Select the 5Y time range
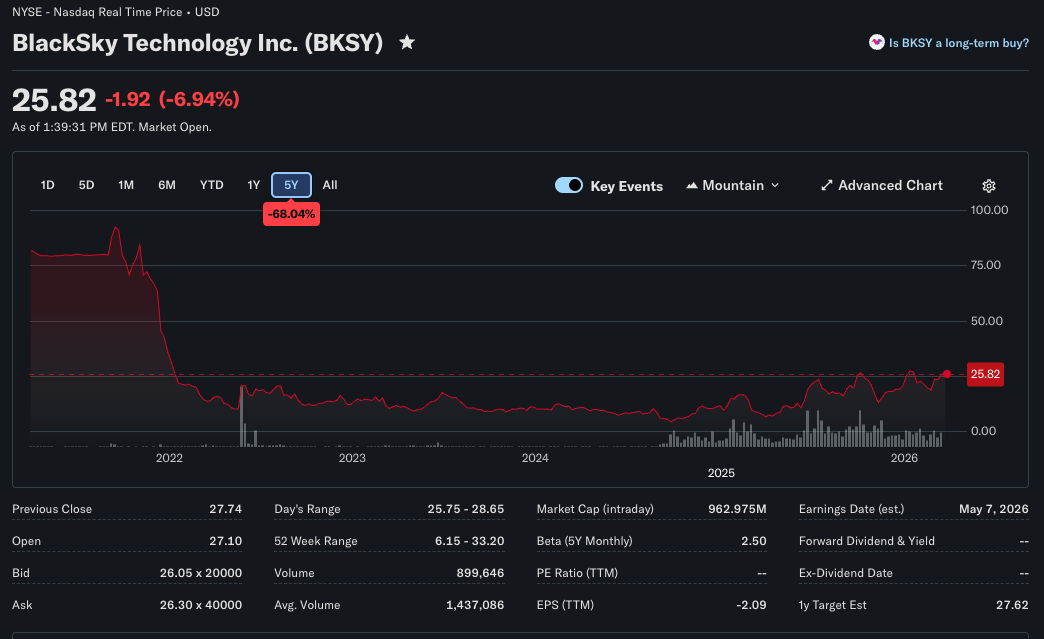This screenshot has width=1044, height=639. pyautogui.click(x=291, y=185)
